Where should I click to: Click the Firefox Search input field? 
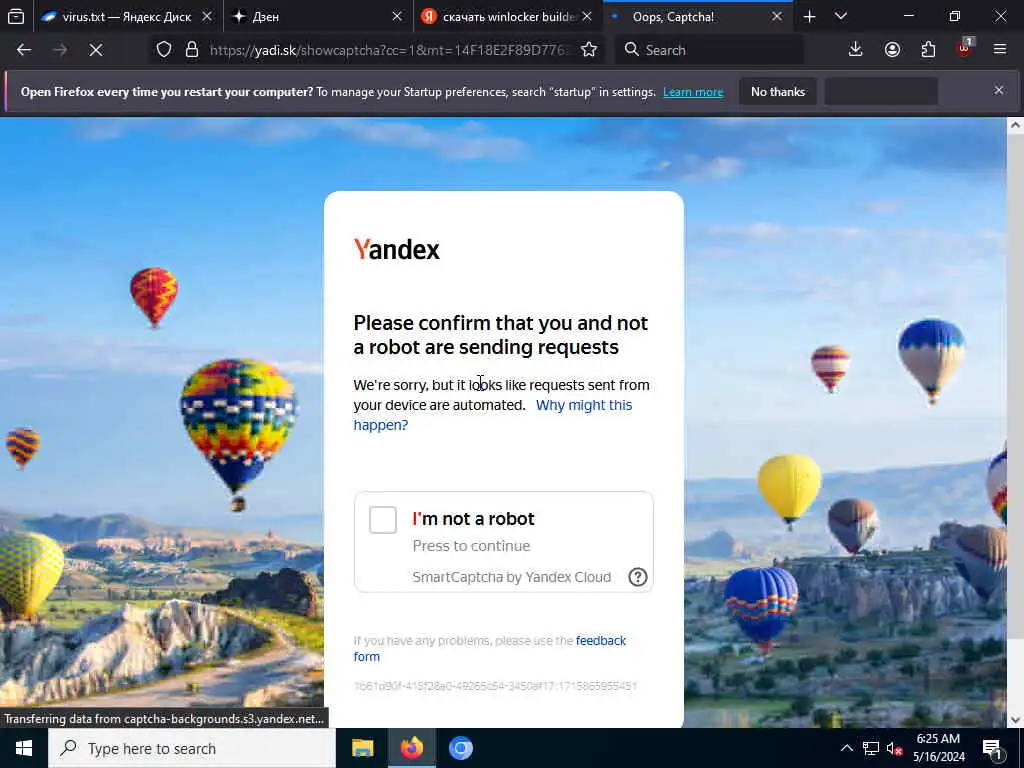[709, 50]
